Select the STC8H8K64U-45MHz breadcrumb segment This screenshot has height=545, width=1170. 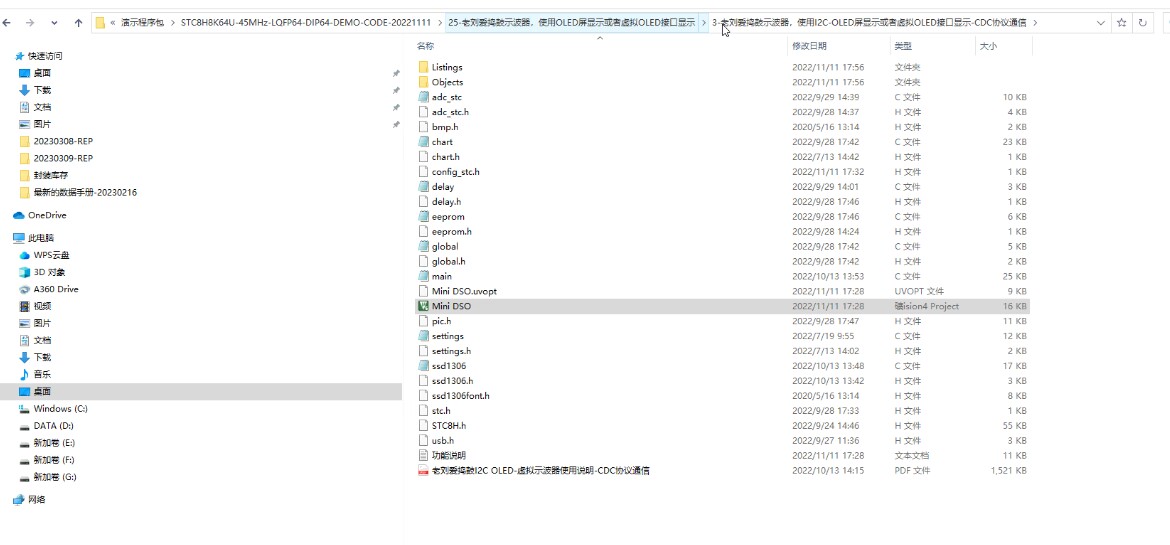306,22
